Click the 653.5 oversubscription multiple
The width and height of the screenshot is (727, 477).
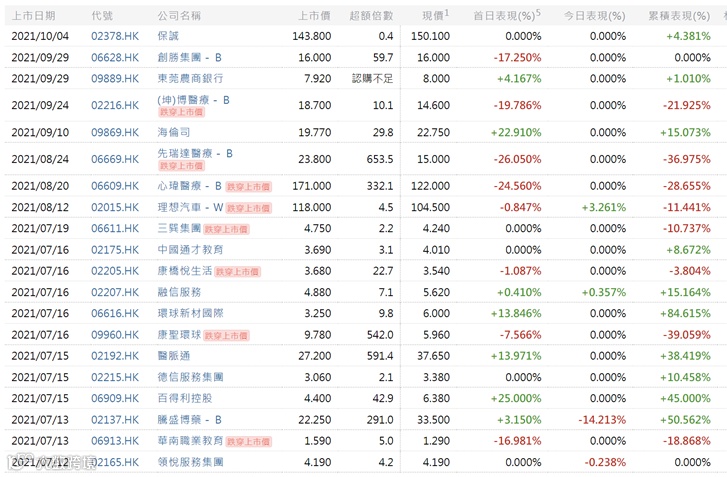coord(380,159)
